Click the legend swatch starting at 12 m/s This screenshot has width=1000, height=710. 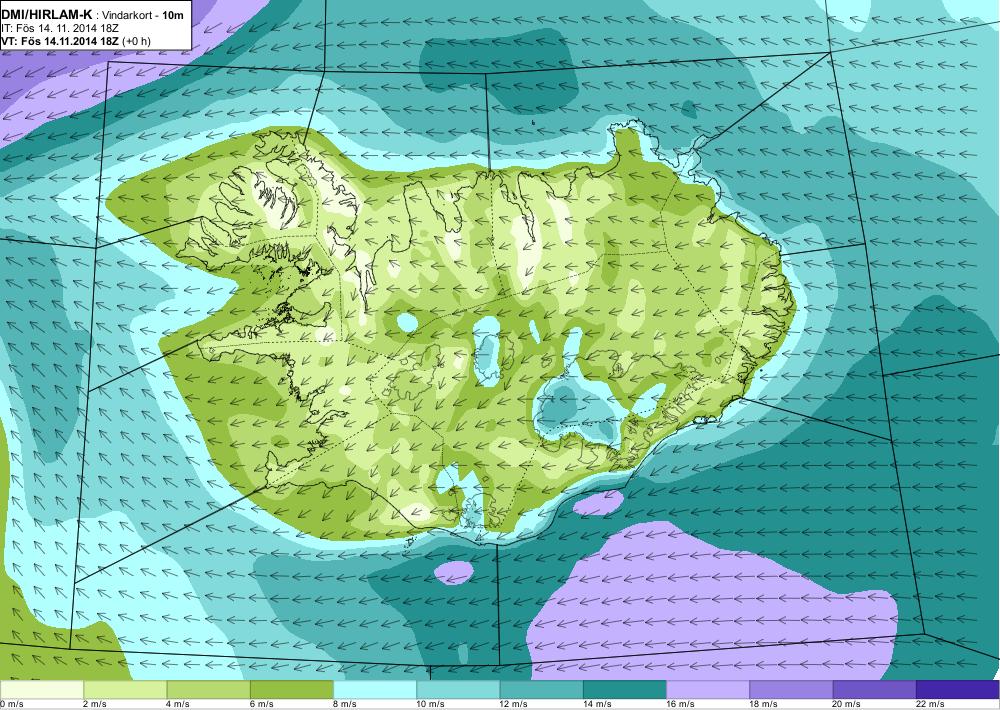coord(541,689)
